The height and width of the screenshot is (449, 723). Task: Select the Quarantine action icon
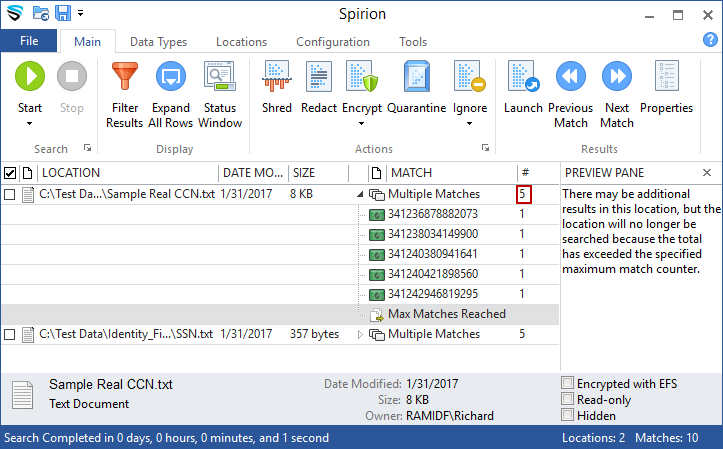[416, 78]
